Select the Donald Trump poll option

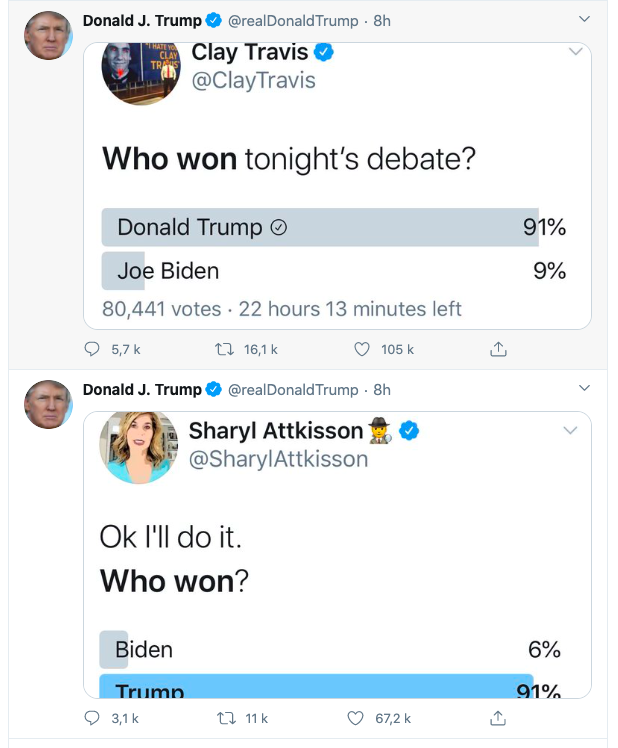coord(306,227)
